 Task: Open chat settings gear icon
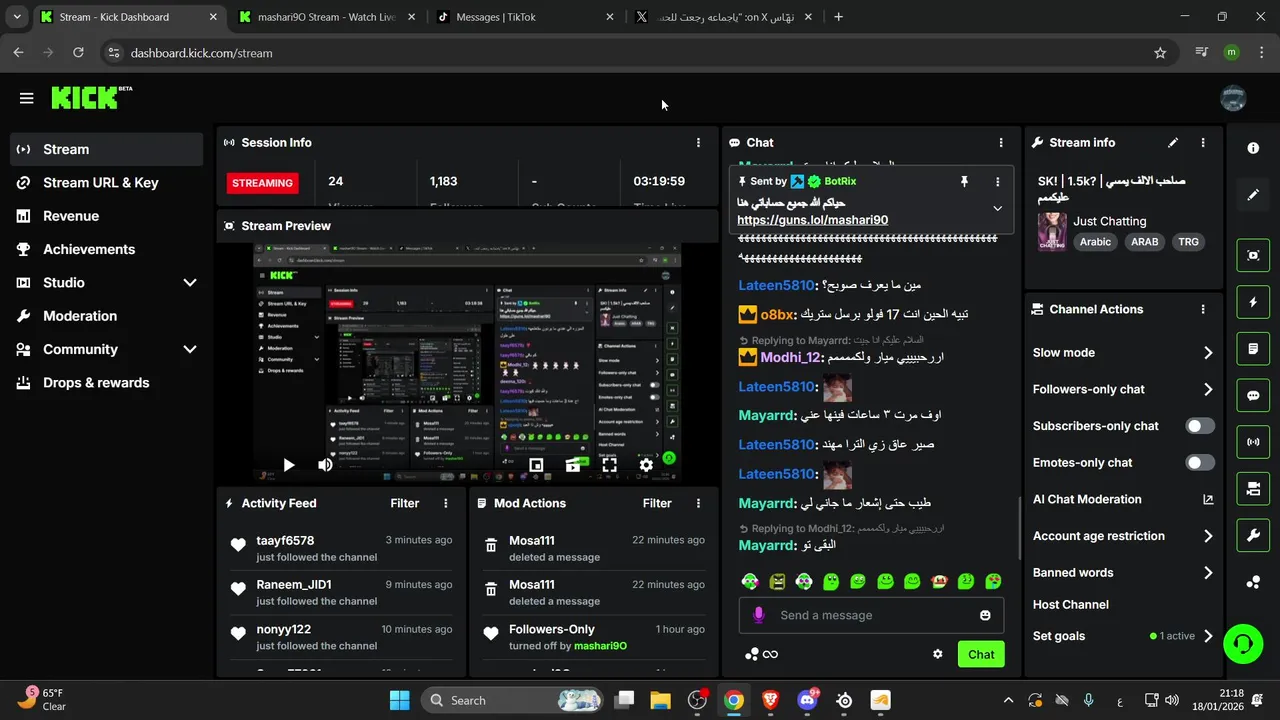(938, 654)
